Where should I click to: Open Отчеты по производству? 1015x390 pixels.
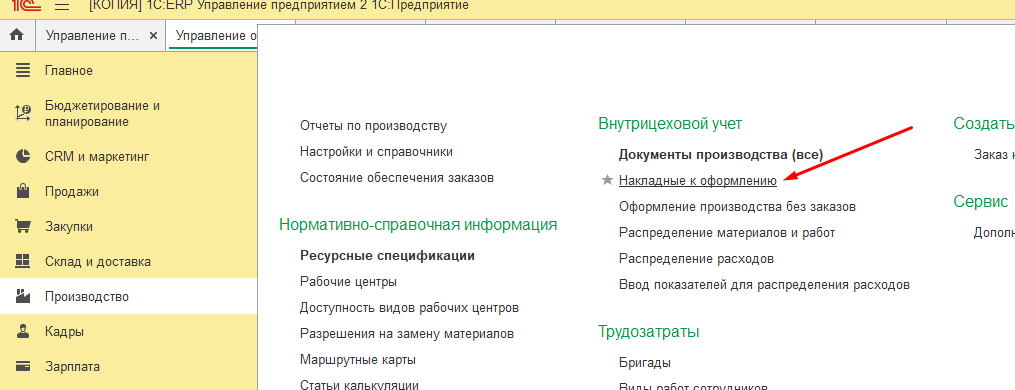(374, 126)
